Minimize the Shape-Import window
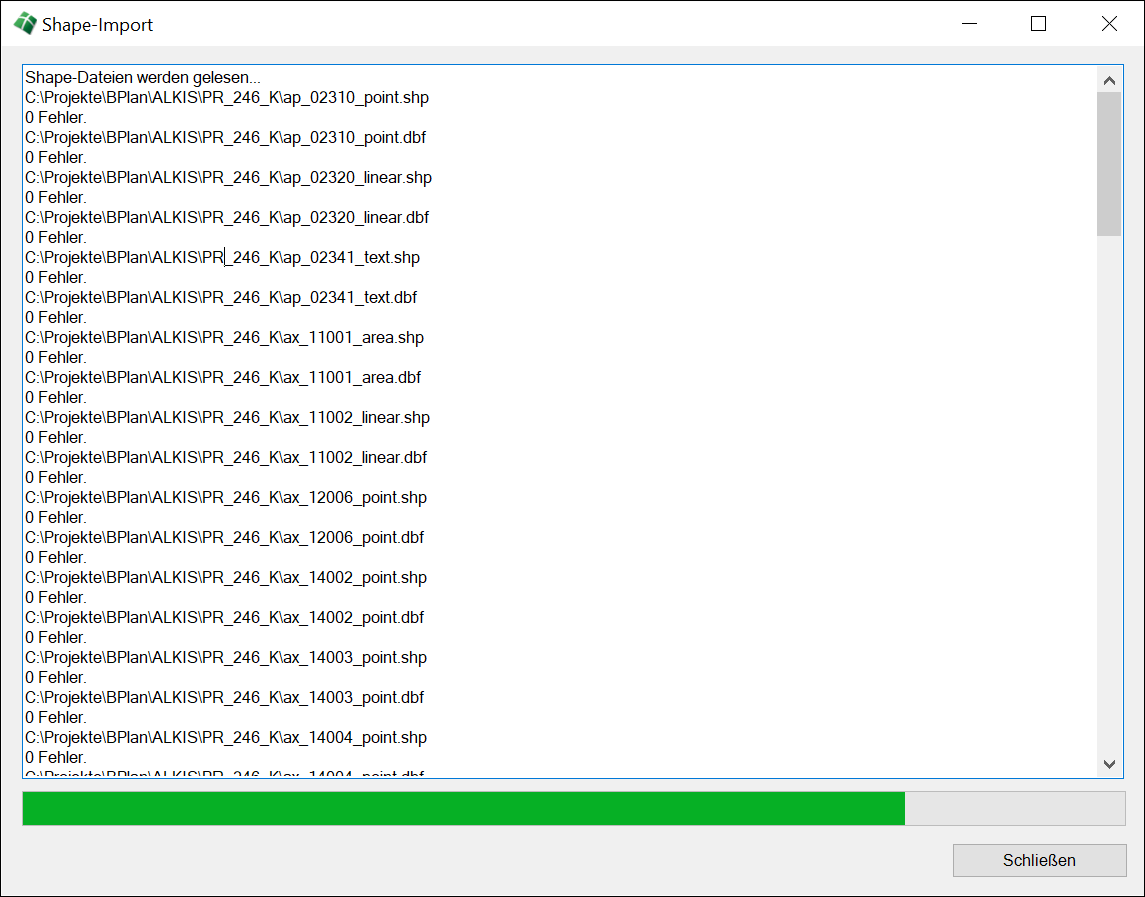 click(968, 24)
